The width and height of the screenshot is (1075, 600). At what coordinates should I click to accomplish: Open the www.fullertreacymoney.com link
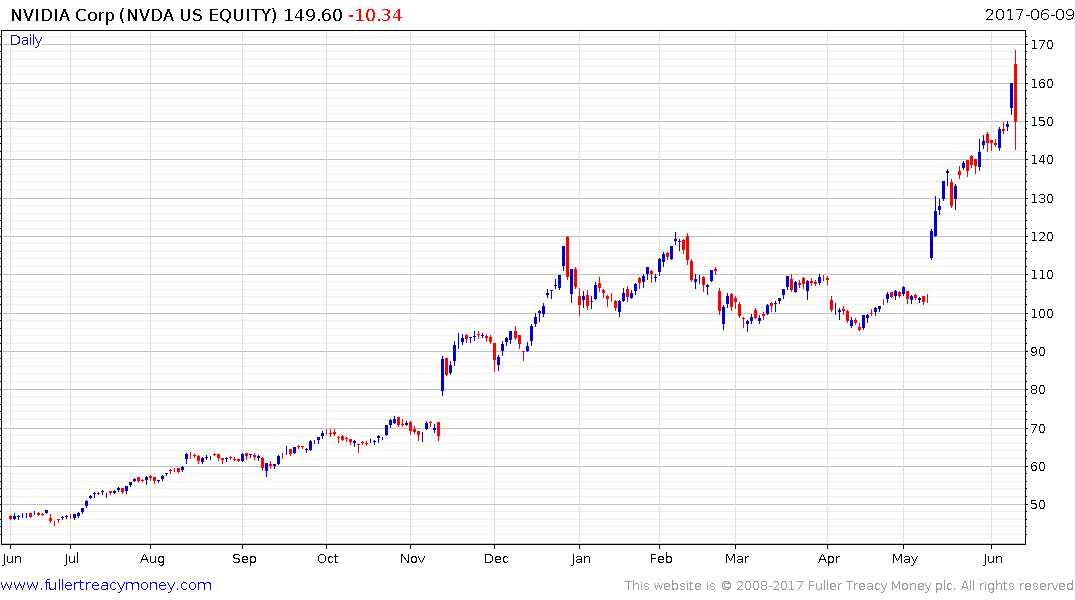(x=106, y=585)
